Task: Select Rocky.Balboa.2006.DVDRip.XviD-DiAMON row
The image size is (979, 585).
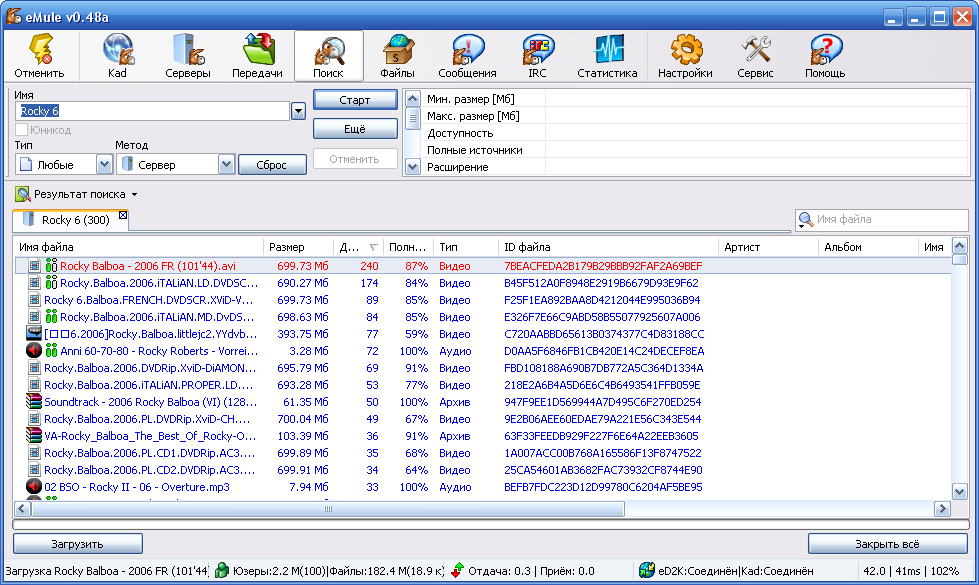Action: [x=483, y=368]
